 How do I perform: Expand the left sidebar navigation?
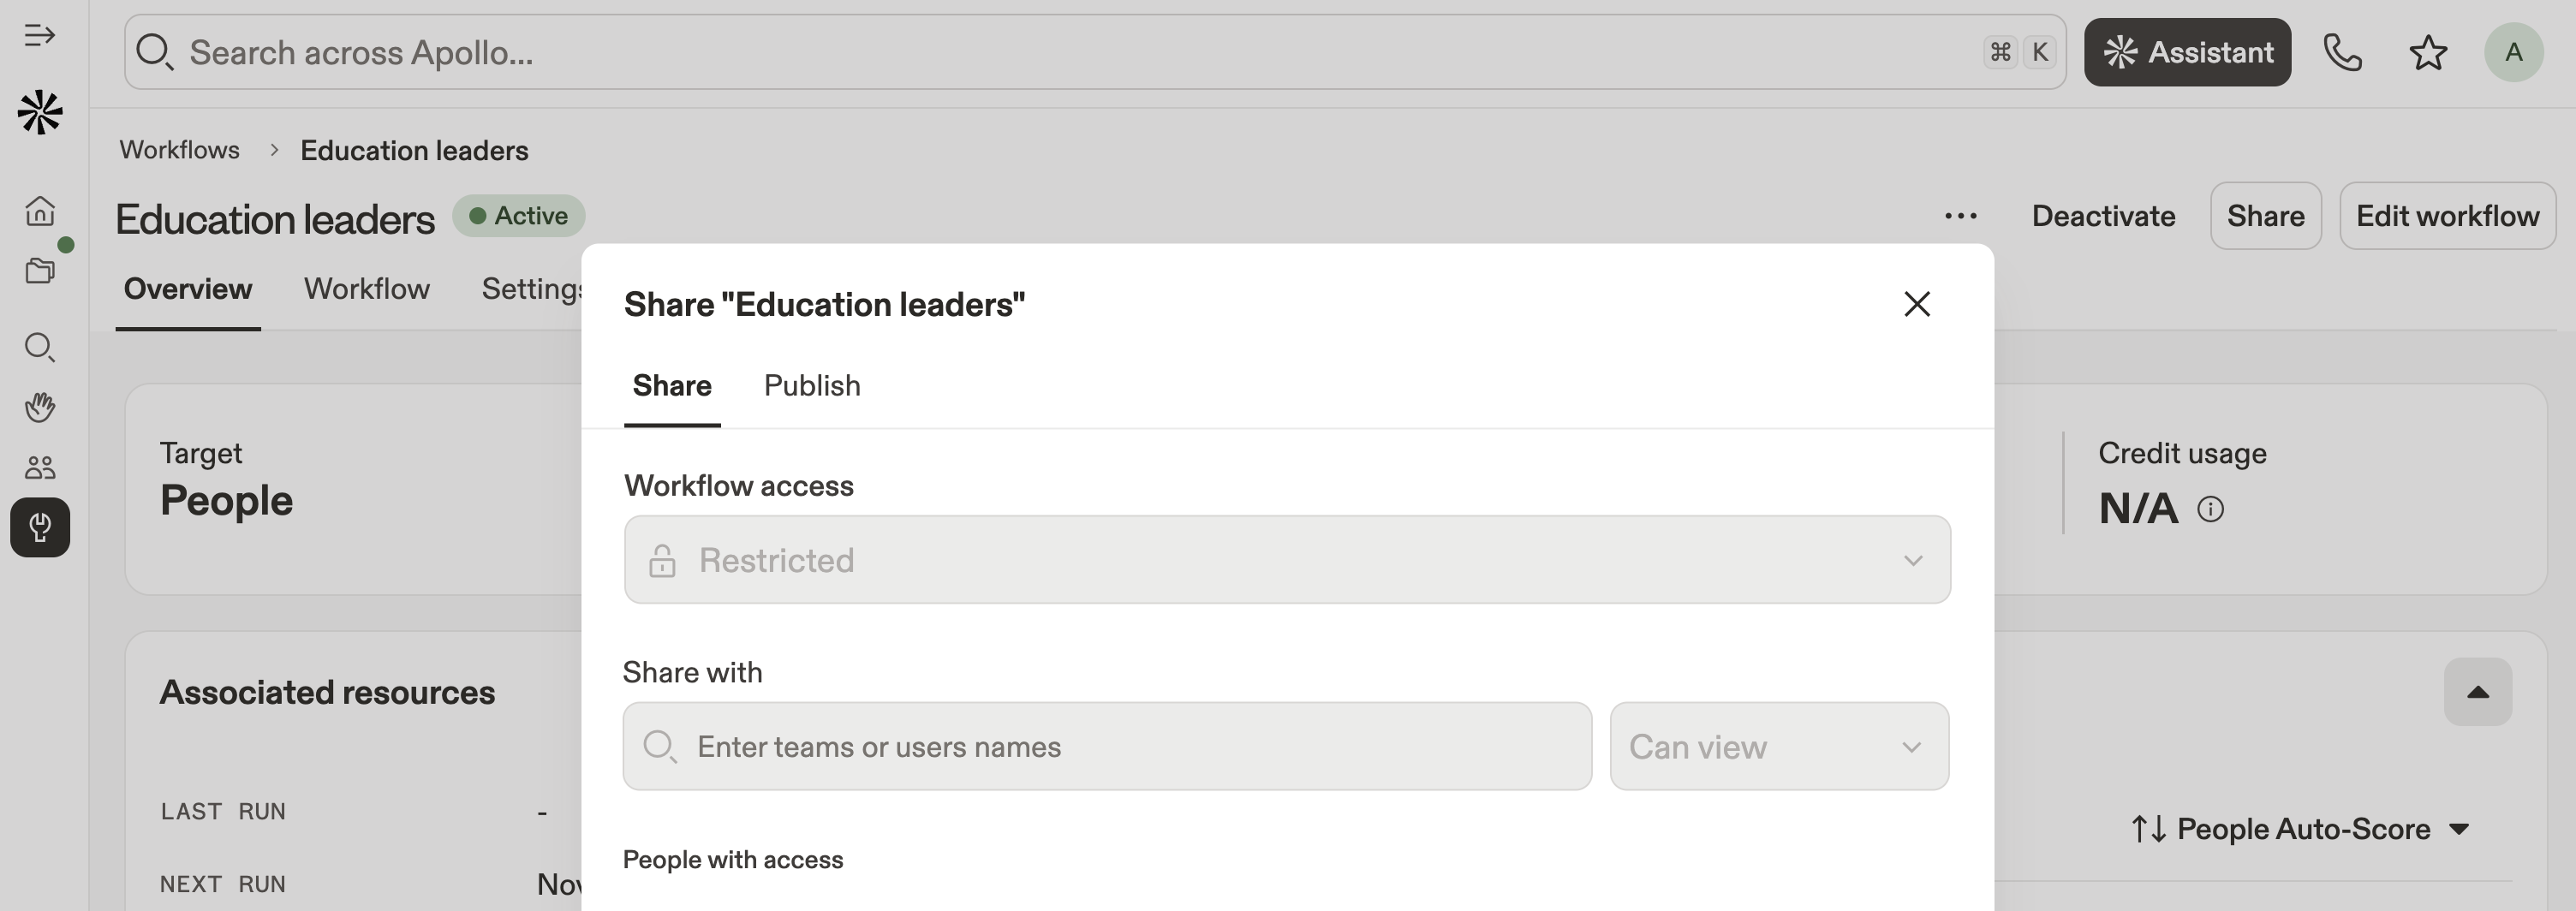click(x=40, y=36)
